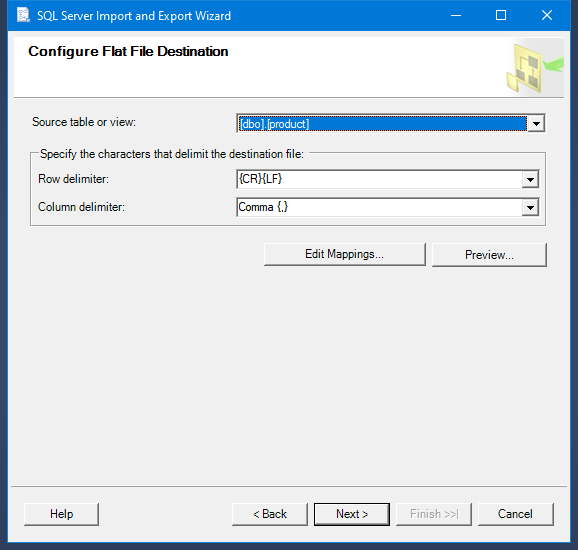Maximize the wizard window
Screen dimensions: 578x550
(501, 15)
